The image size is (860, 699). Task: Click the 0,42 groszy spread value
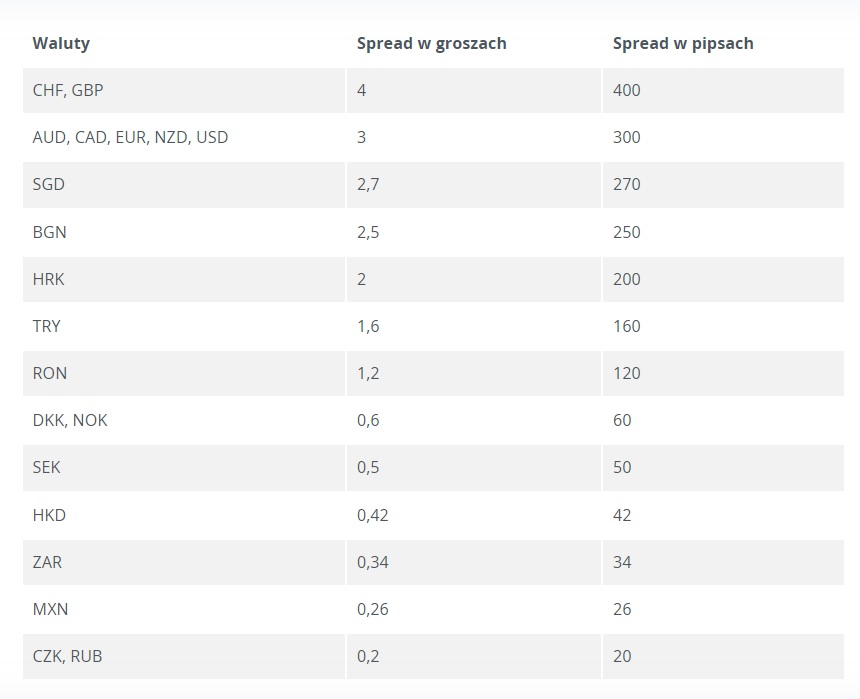372,515
